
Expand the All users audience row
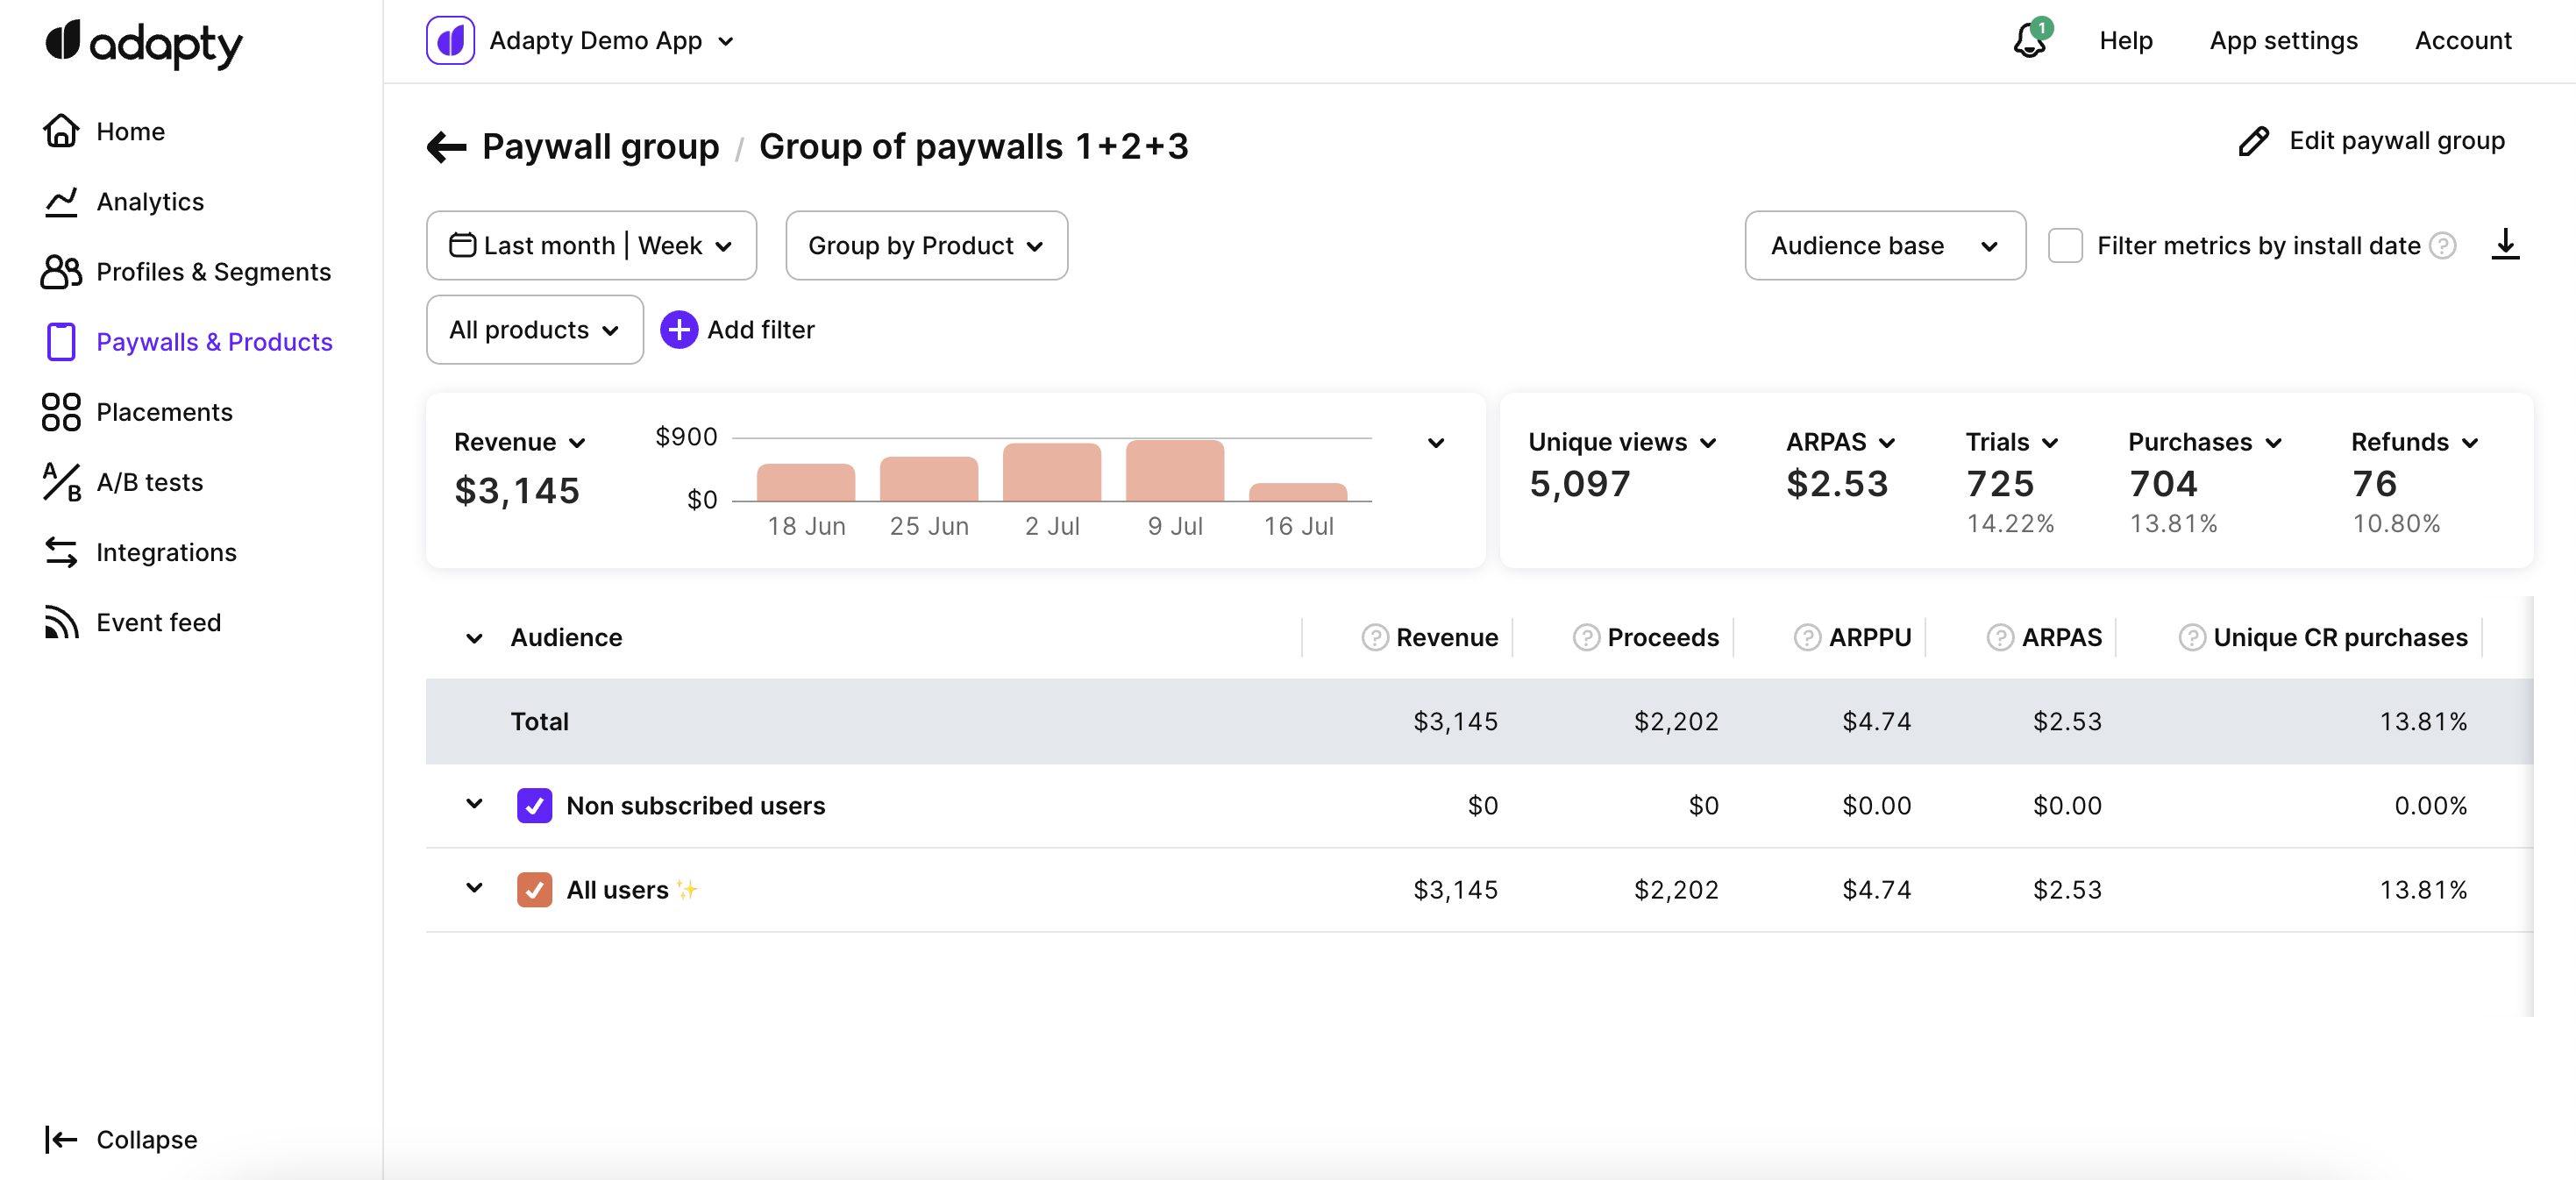click(x=474, y=888)
